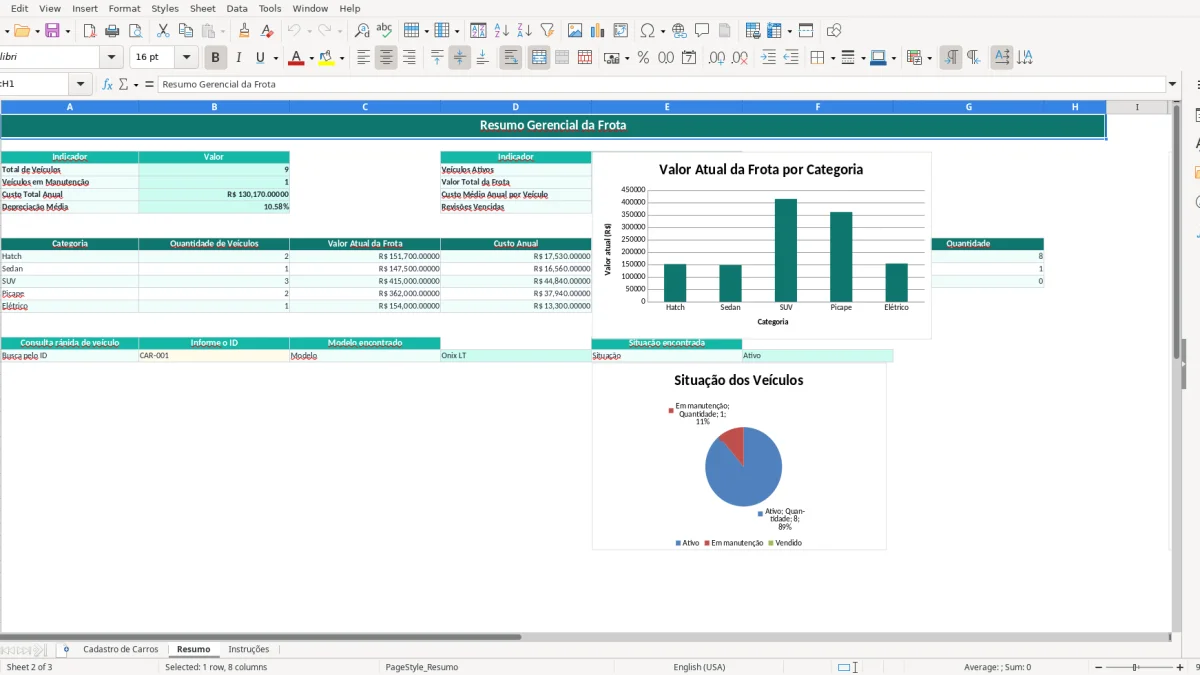Toggle the AutoFilter funnel icon

pyautogui.click(x=547, y=31)
